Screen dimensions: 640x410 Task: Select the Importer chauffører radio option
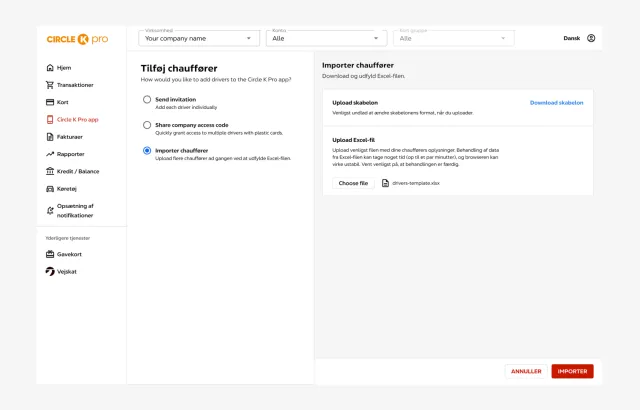point(147,151)
